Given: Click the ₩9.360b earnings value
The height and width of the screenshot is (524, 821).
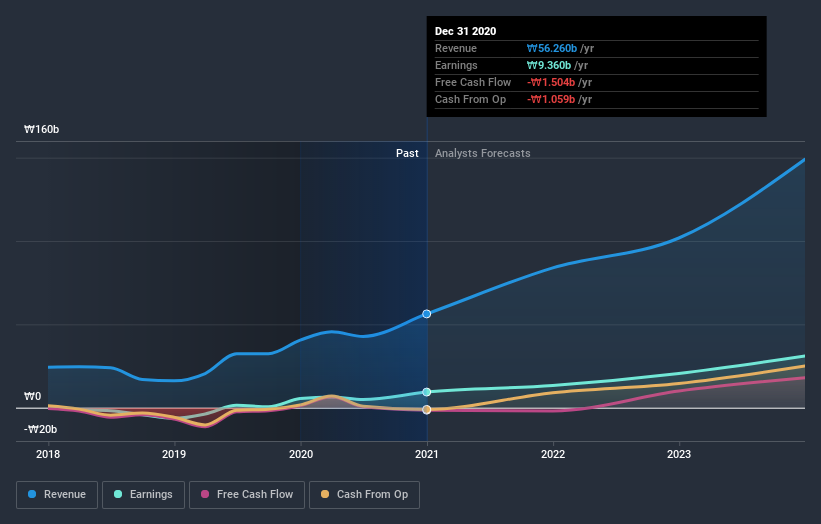Looking at the screenshot, I should coord(549,65).
